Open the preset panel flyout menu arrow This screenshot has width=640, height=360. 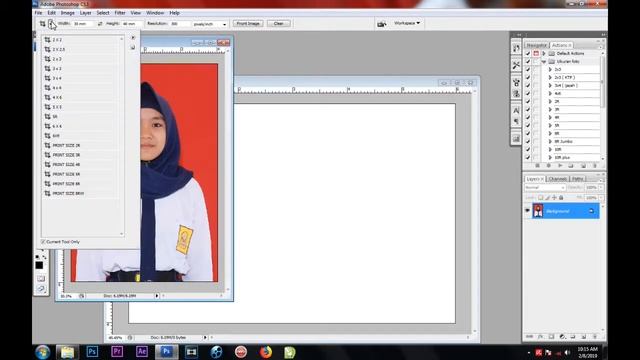click(133, 38)
